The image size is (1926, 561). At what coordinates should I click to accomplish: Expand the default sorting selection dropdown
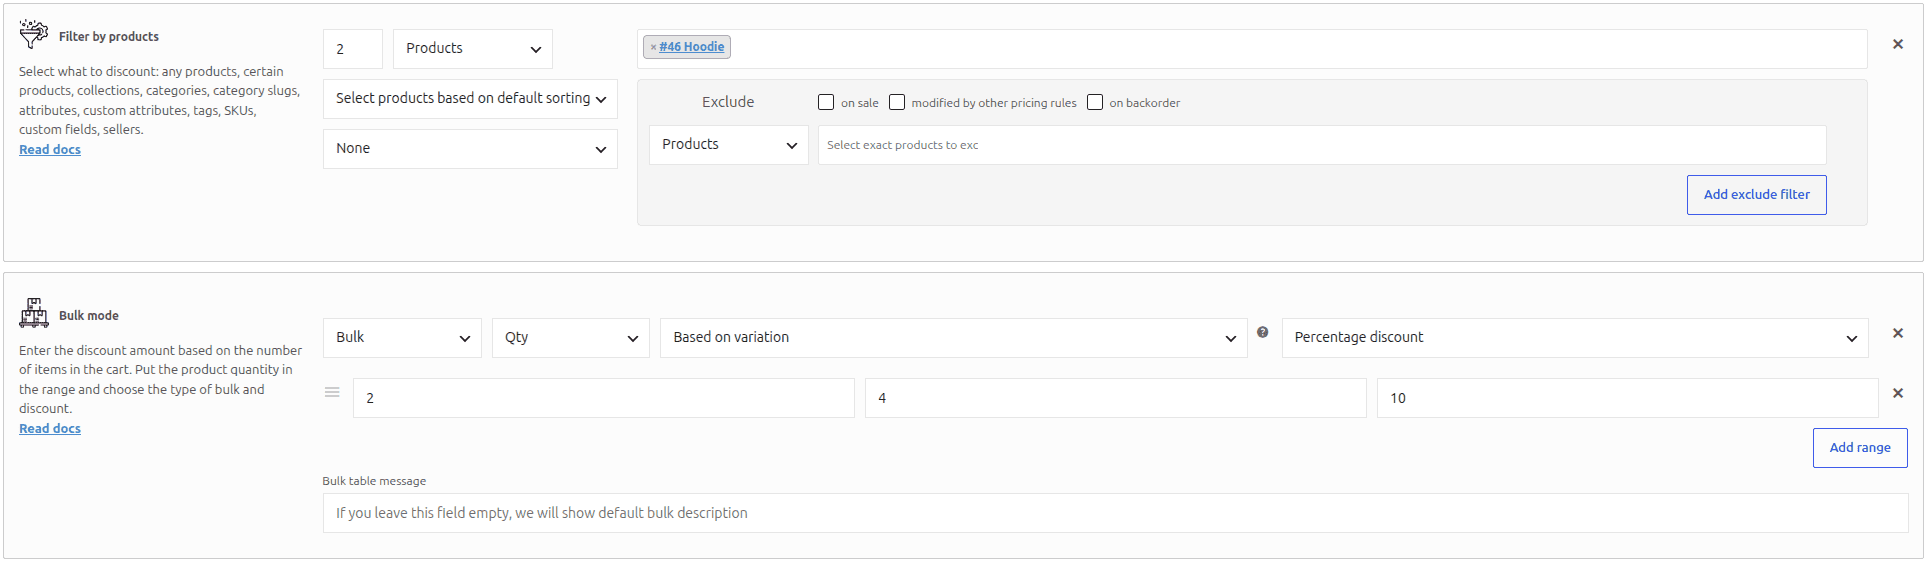(470, 99)
